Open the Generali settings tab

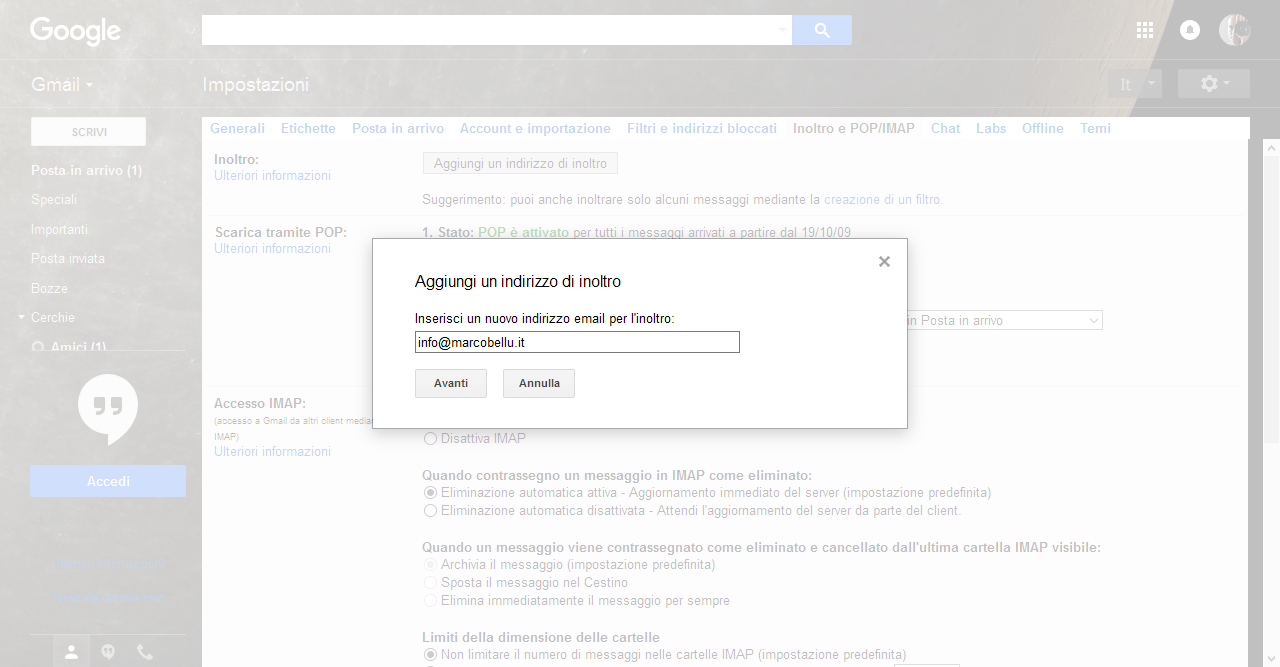coord(237,128)
